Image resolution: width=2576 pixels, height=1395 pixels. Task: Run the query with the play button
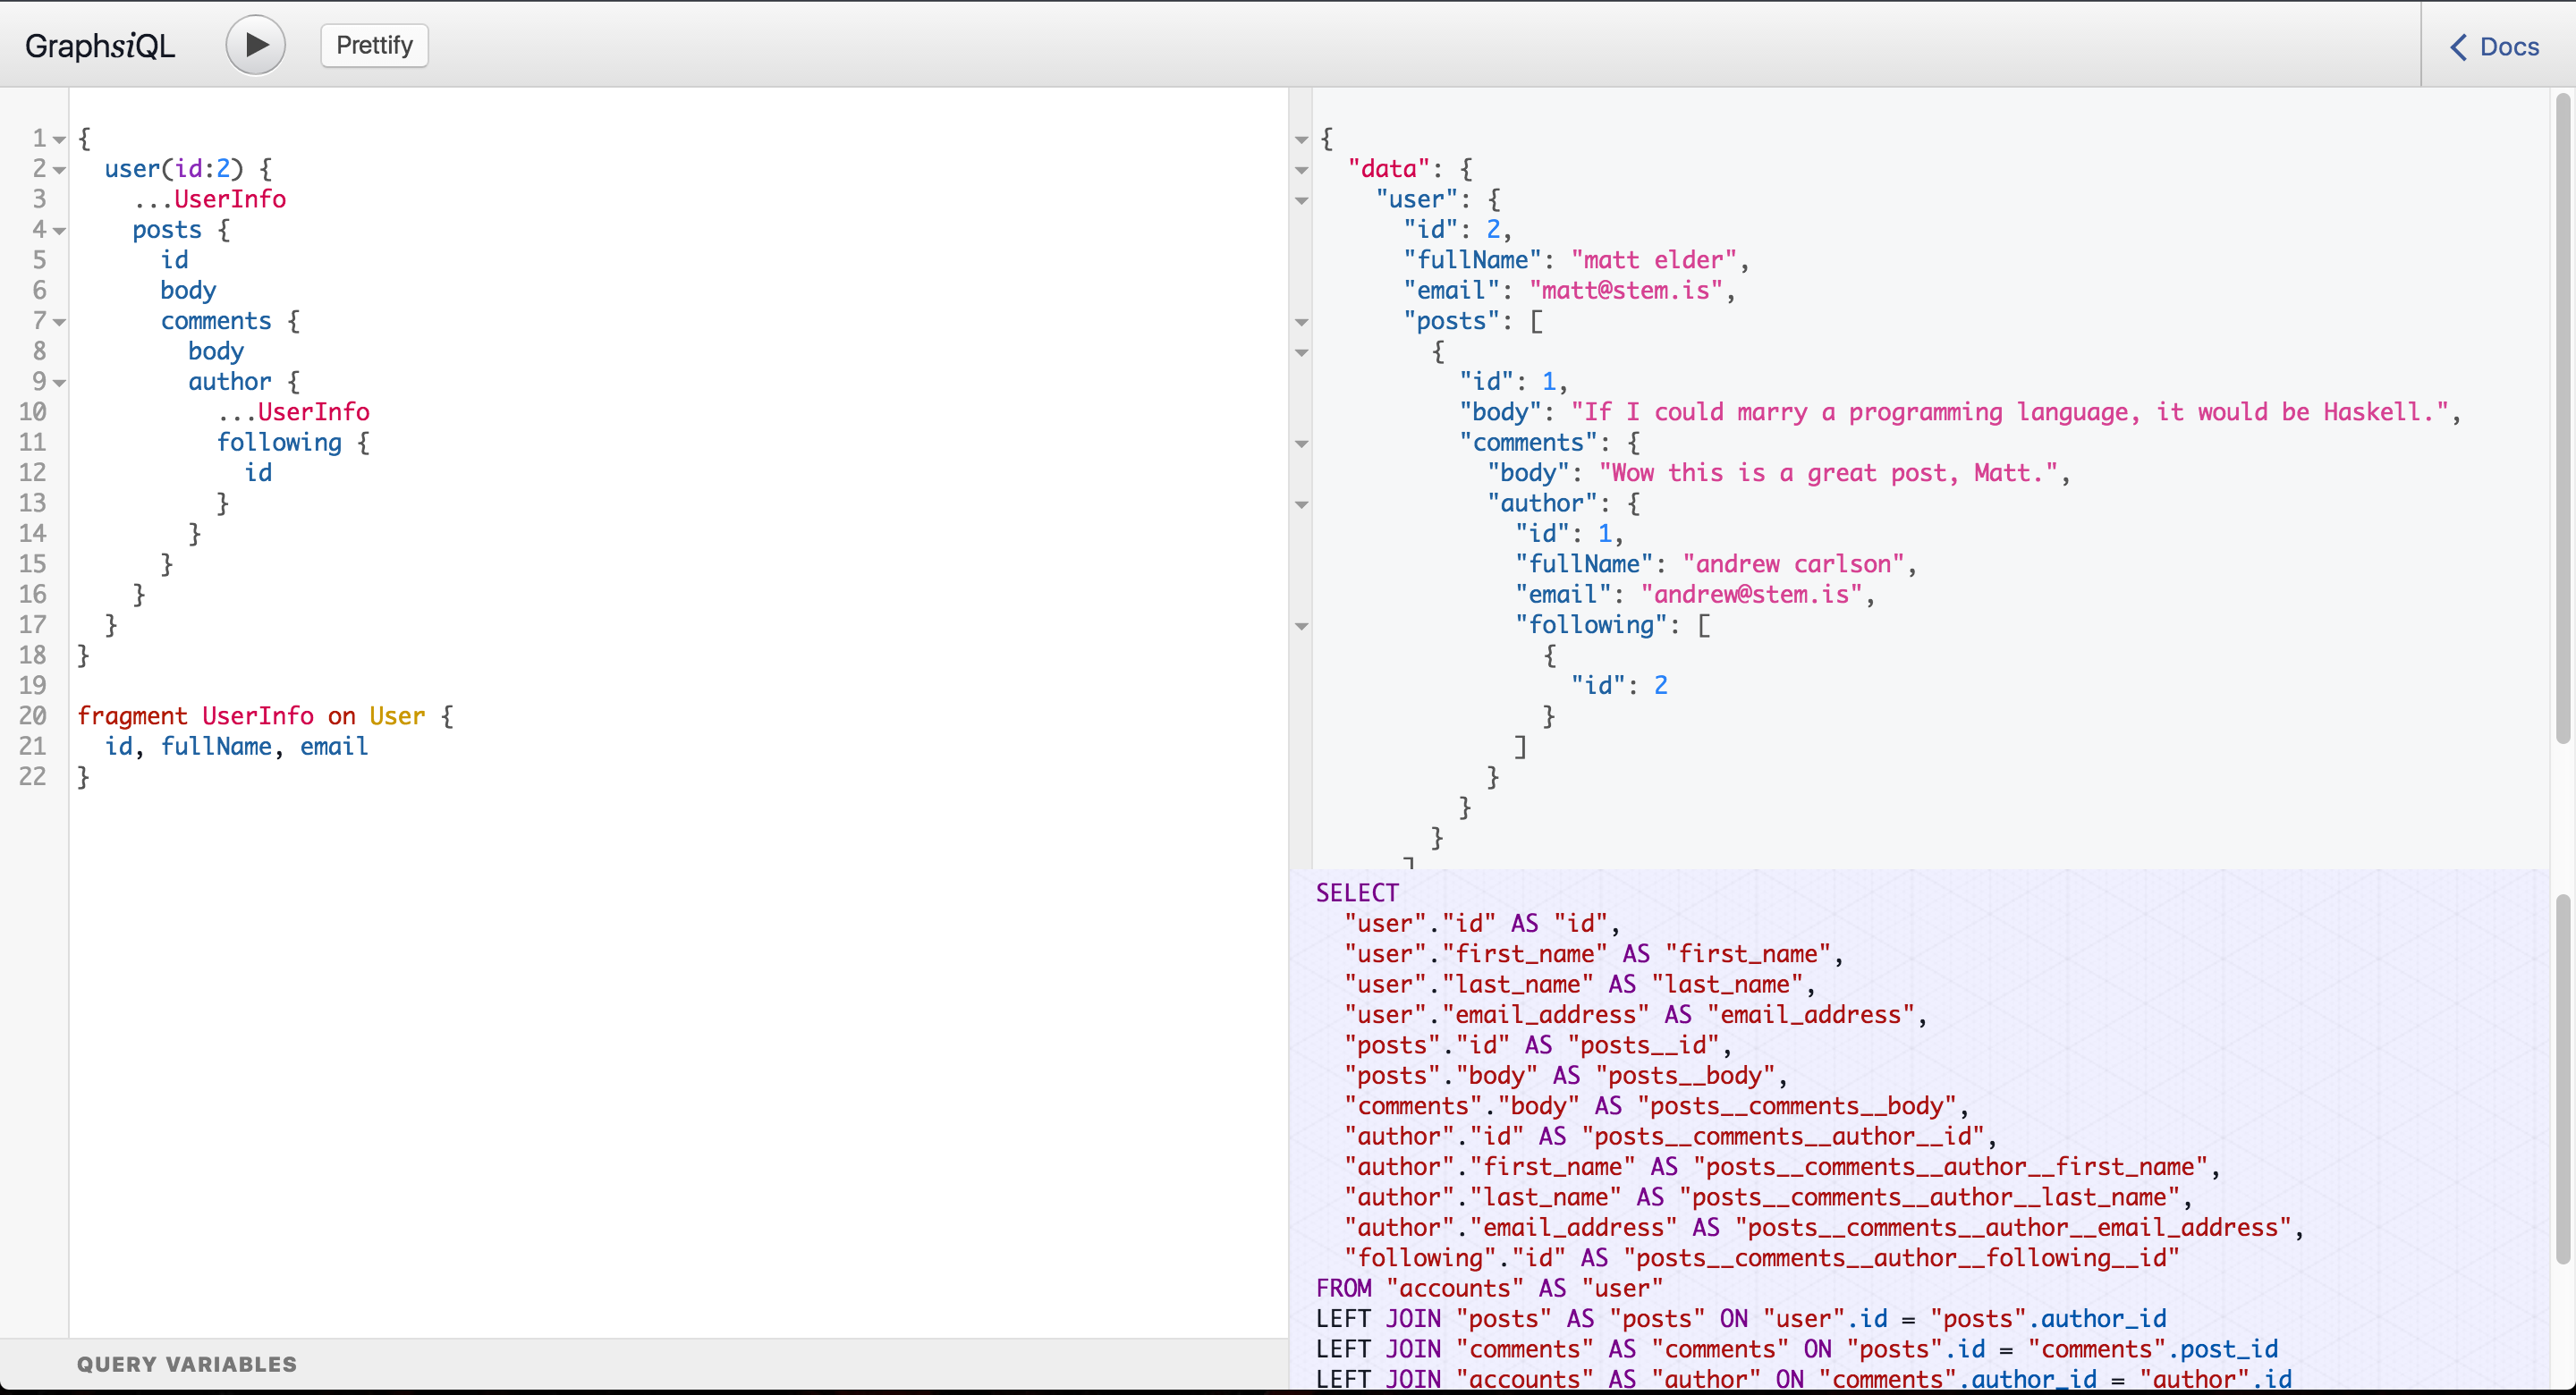click(x=255, y=45)
